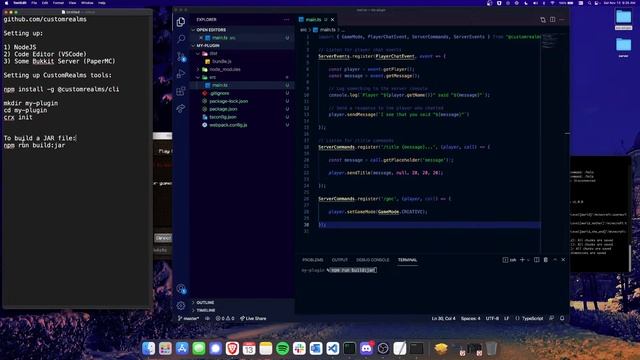This screenshot has width=640, height=360.
Task: Open Run and Debug view
Action: 181,74
